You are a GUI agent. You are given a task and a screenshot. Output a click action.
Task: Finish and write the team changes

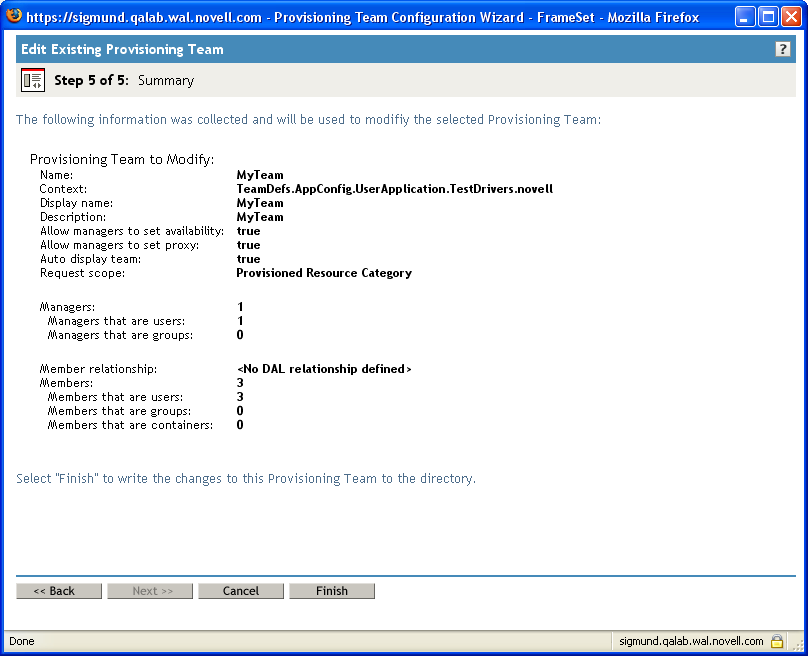point(332,591)
